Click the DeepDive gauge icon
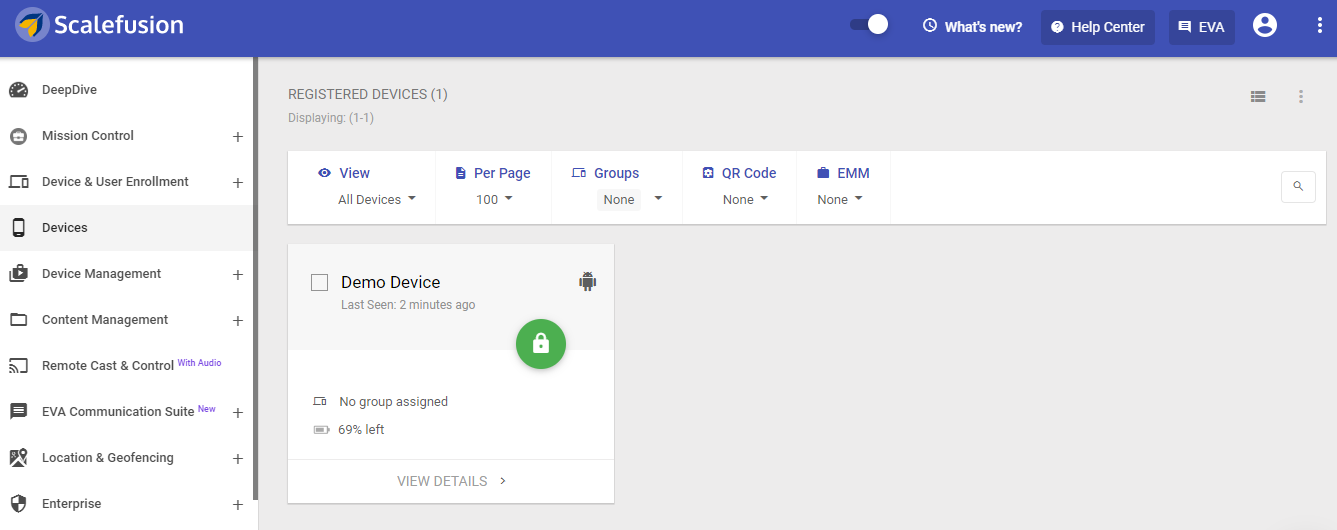1337x530 pixels. click(19, 90)
